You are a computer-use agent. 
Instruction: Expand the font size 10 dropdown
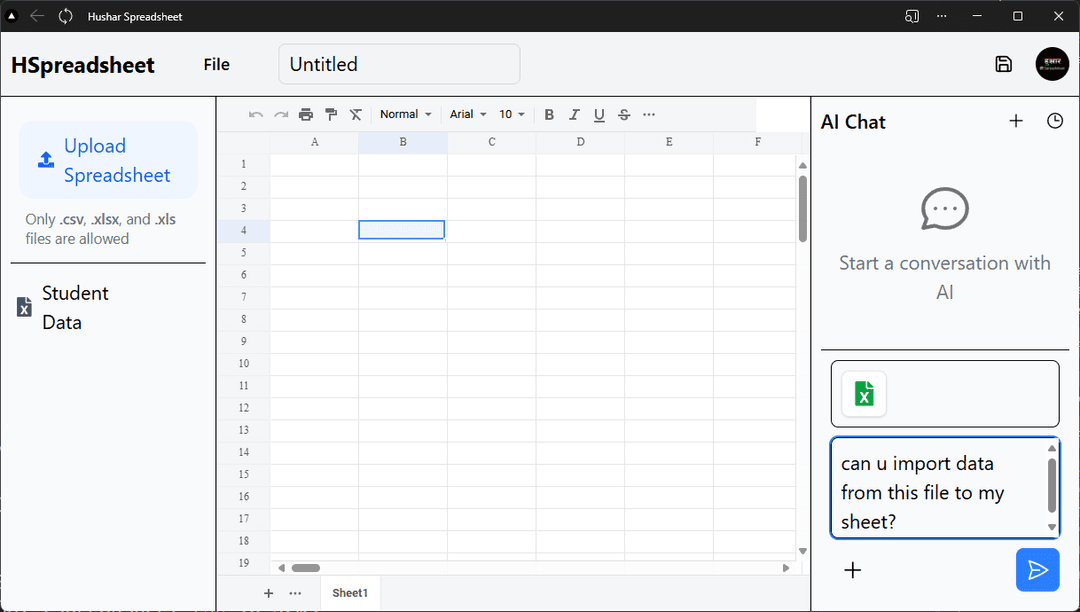click(512, 115)
